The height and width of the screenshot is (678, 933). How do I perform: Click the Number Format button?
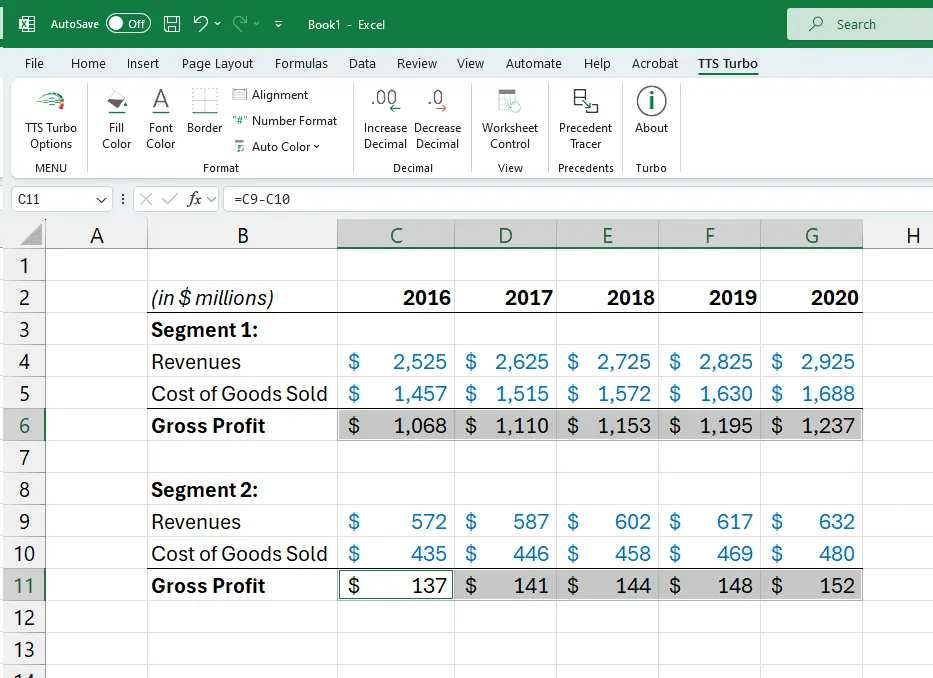pos(285,121)
